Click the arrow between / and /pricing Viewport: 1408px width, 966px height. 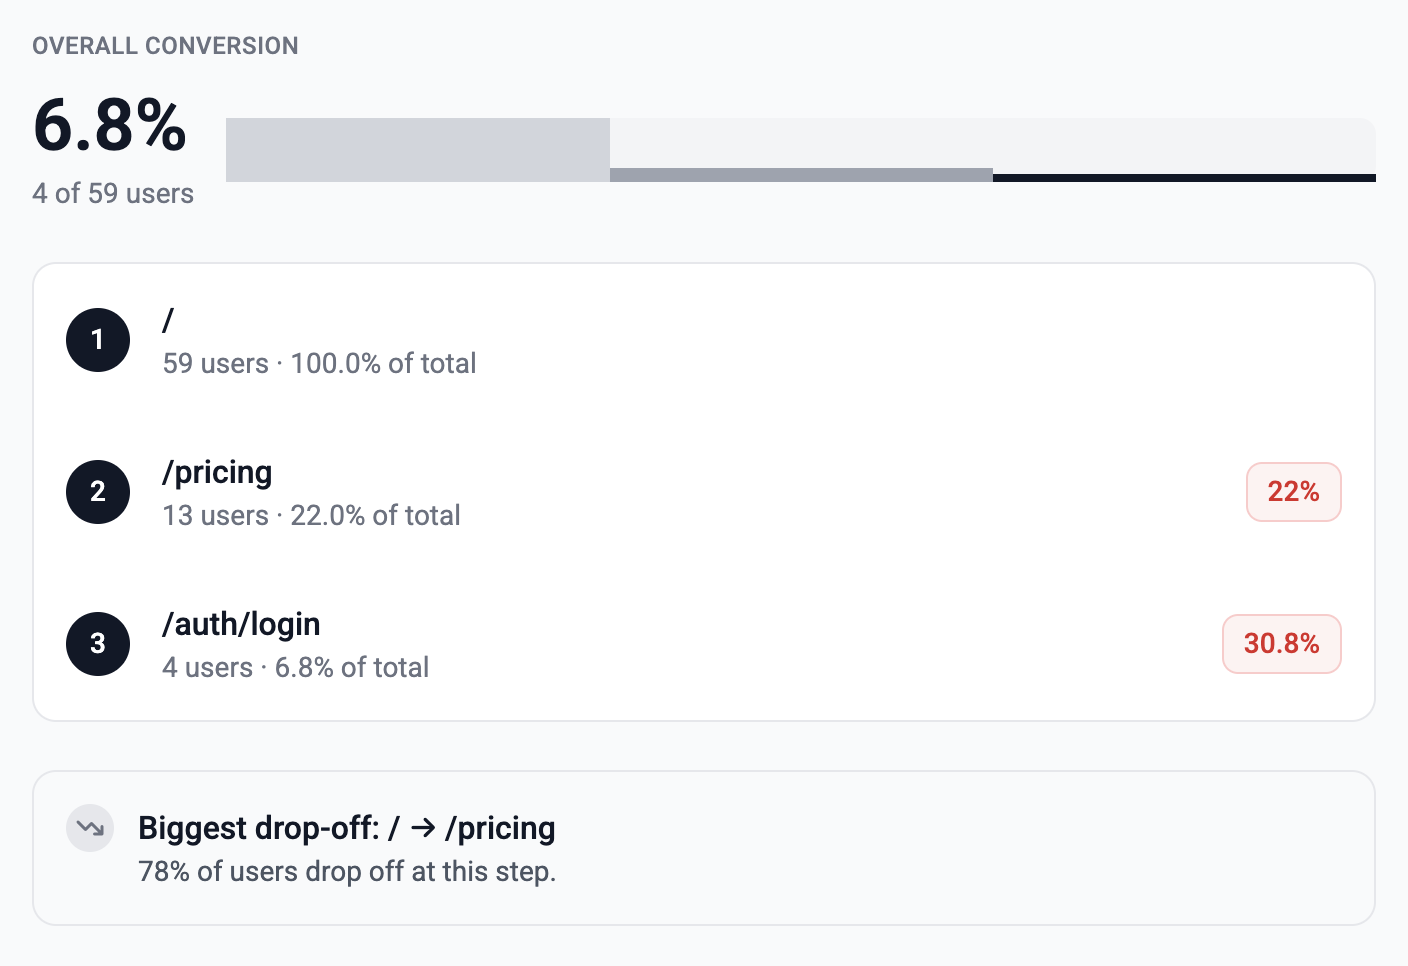click(x=424, y=828)
